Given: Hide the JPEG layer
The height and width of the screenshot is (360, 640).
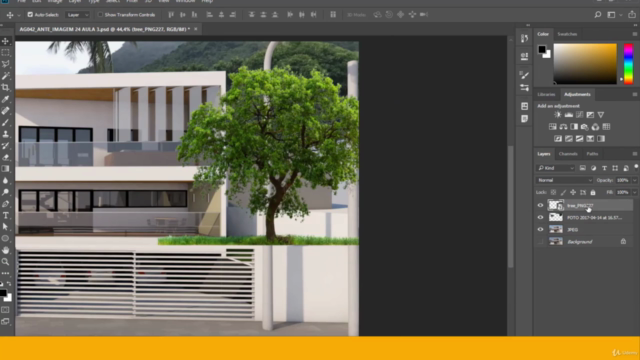Looking at the screenshot, I should [540, 229].
